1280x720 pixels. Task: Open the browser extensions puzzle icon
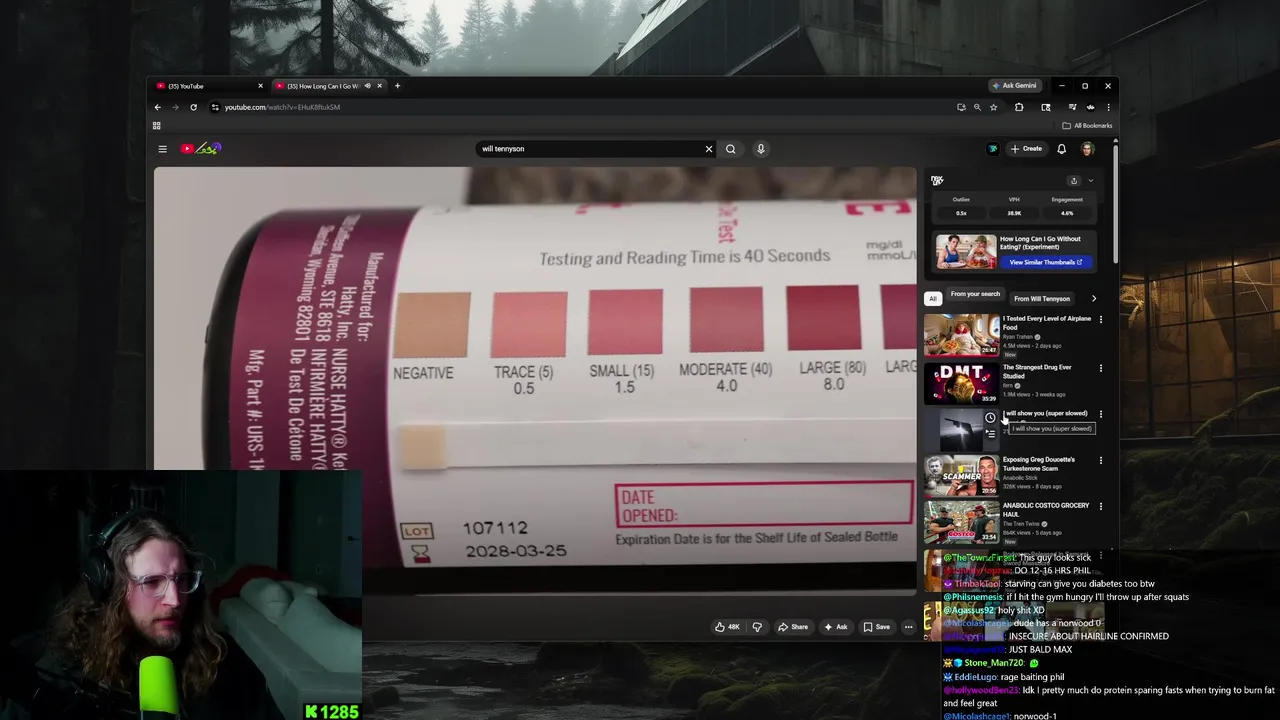[x=1019, y=107]
